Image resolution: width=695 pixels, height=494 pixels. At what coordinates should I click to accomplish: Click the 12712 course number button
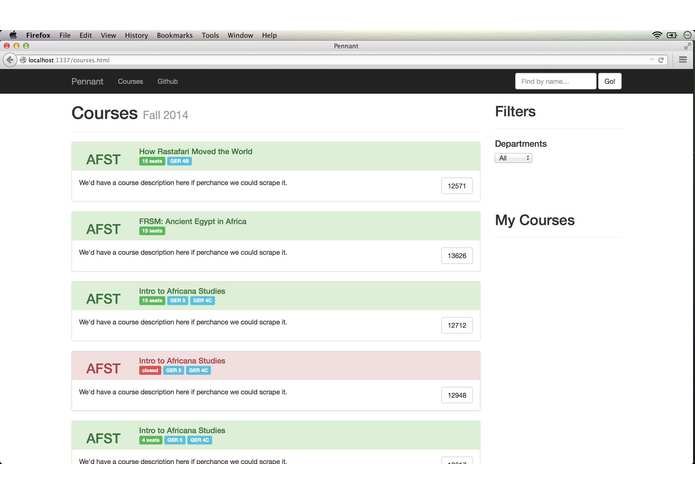coord(457,325)
